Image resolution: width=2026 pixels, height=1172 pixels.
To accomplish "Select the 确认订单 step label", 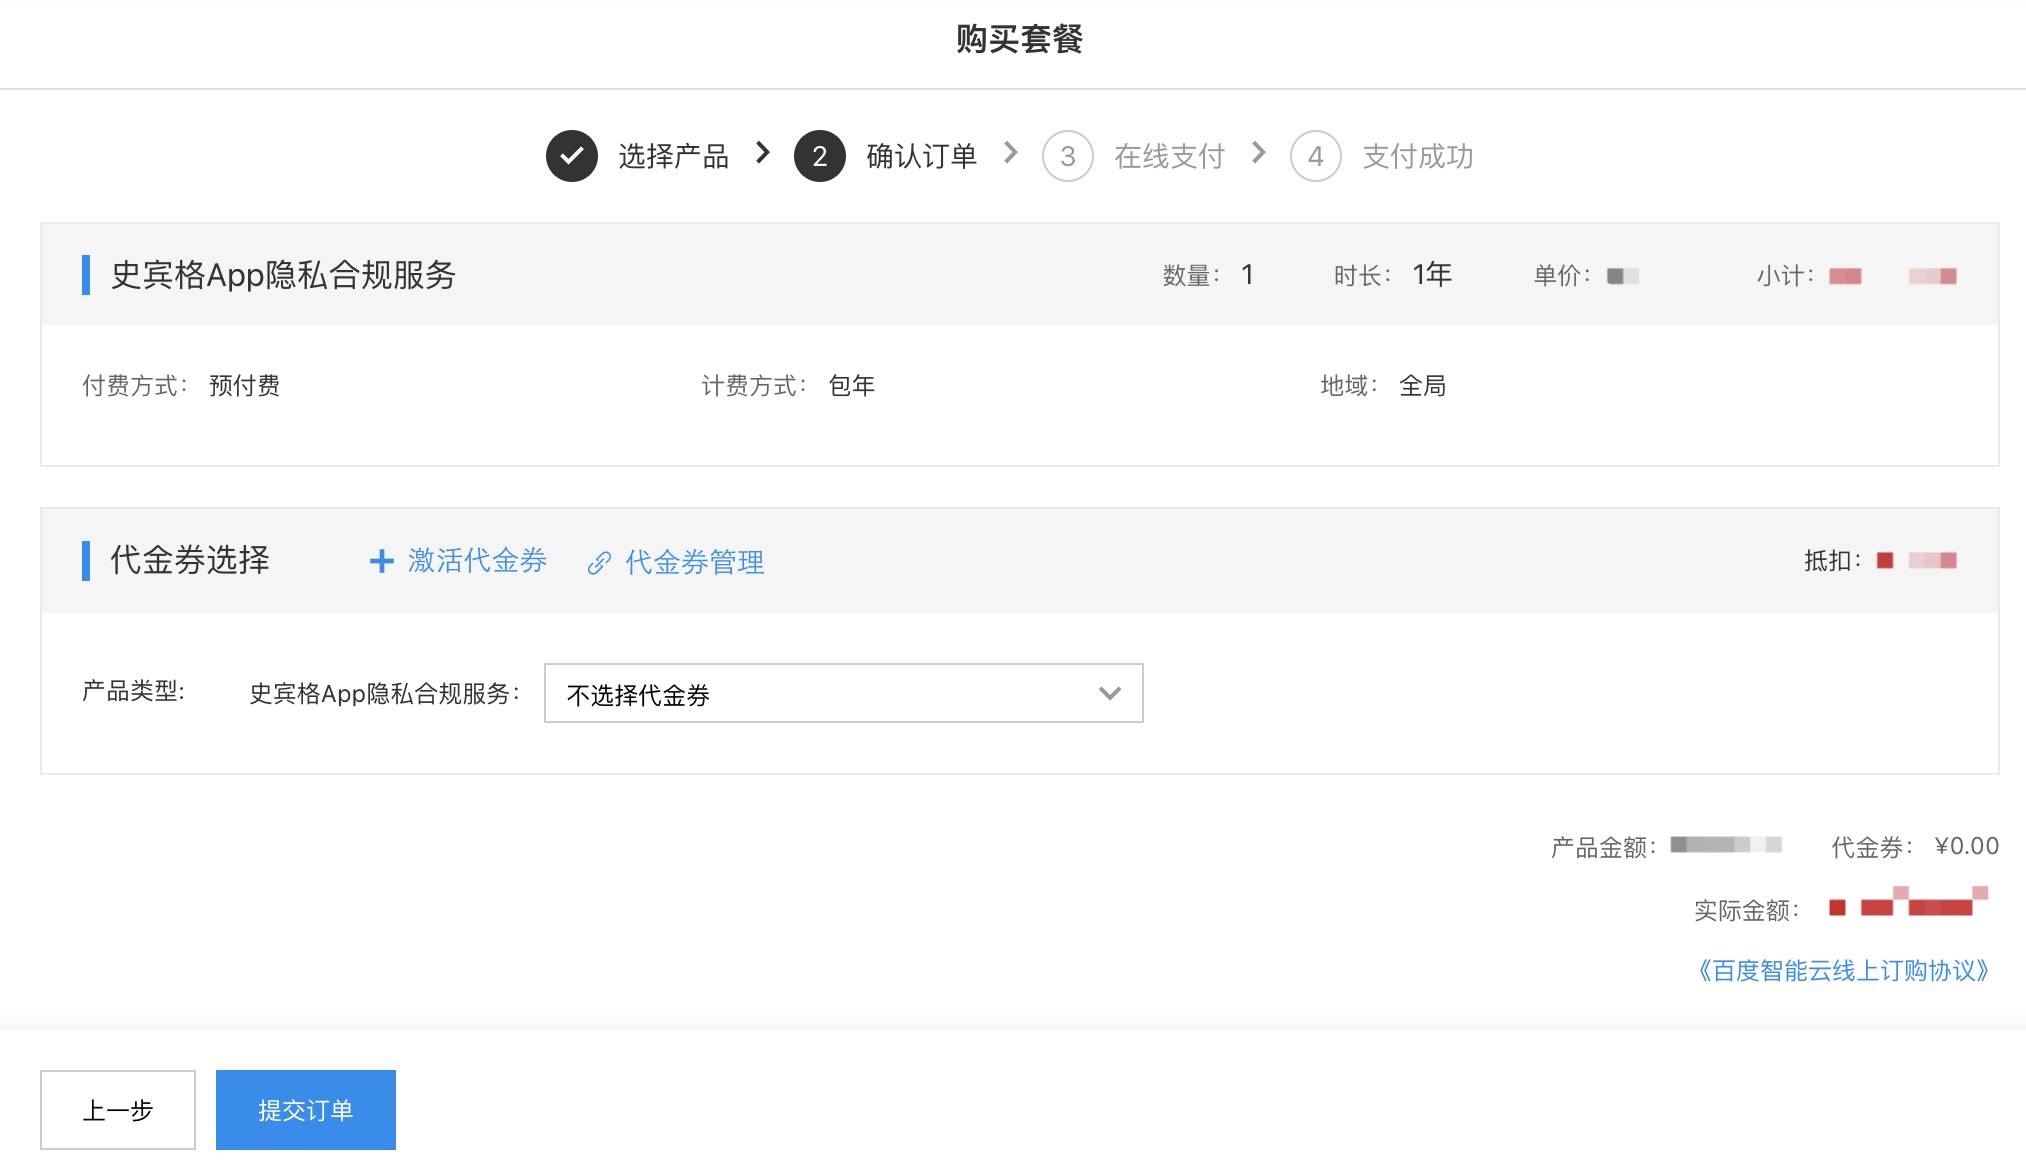I will pos(922,156).
